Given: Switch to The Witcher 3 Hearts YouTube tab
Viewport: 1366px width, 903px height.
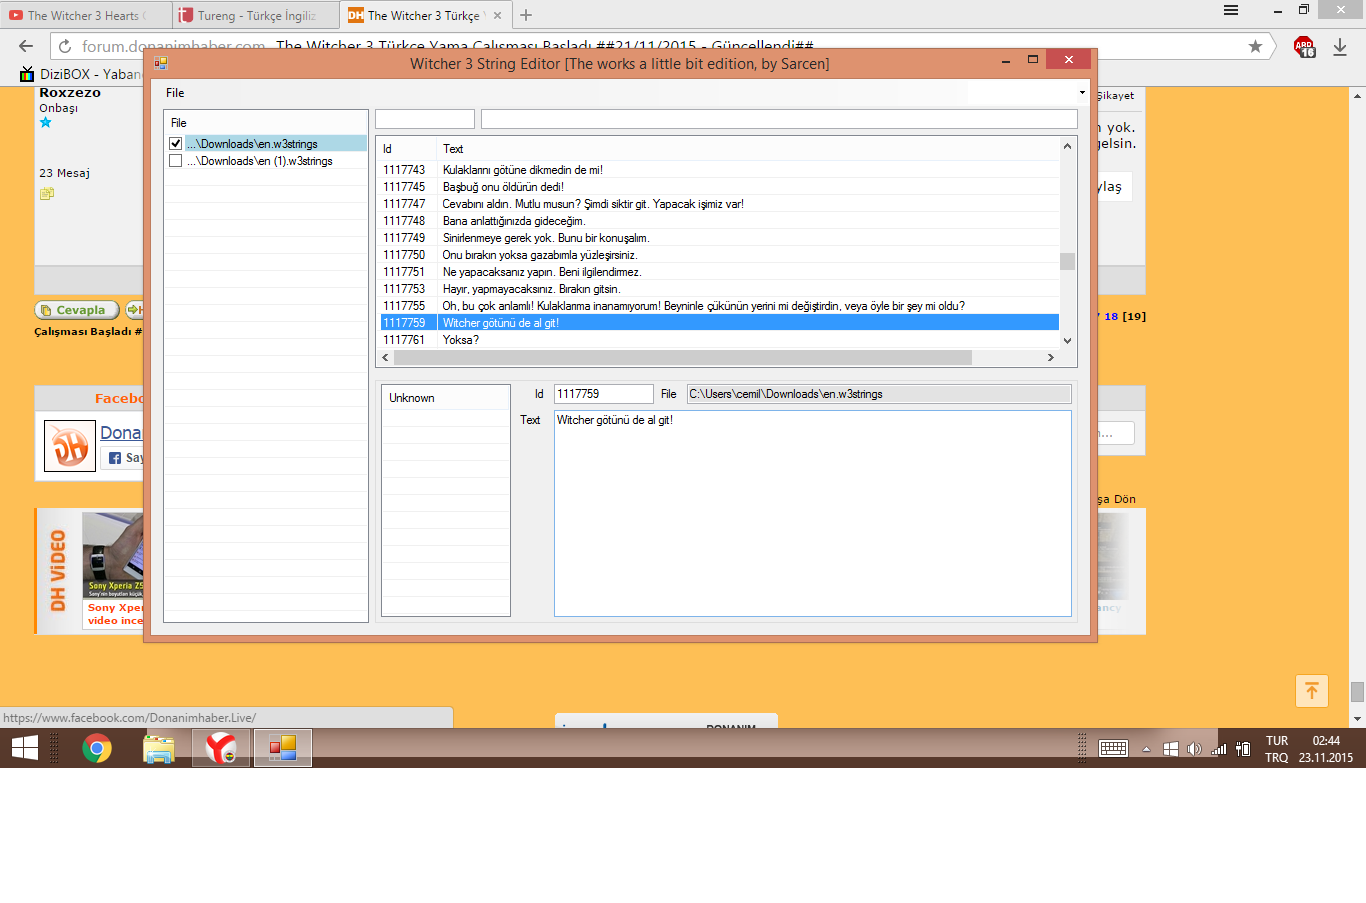Looking at the screenshot, I should point(85,15).
